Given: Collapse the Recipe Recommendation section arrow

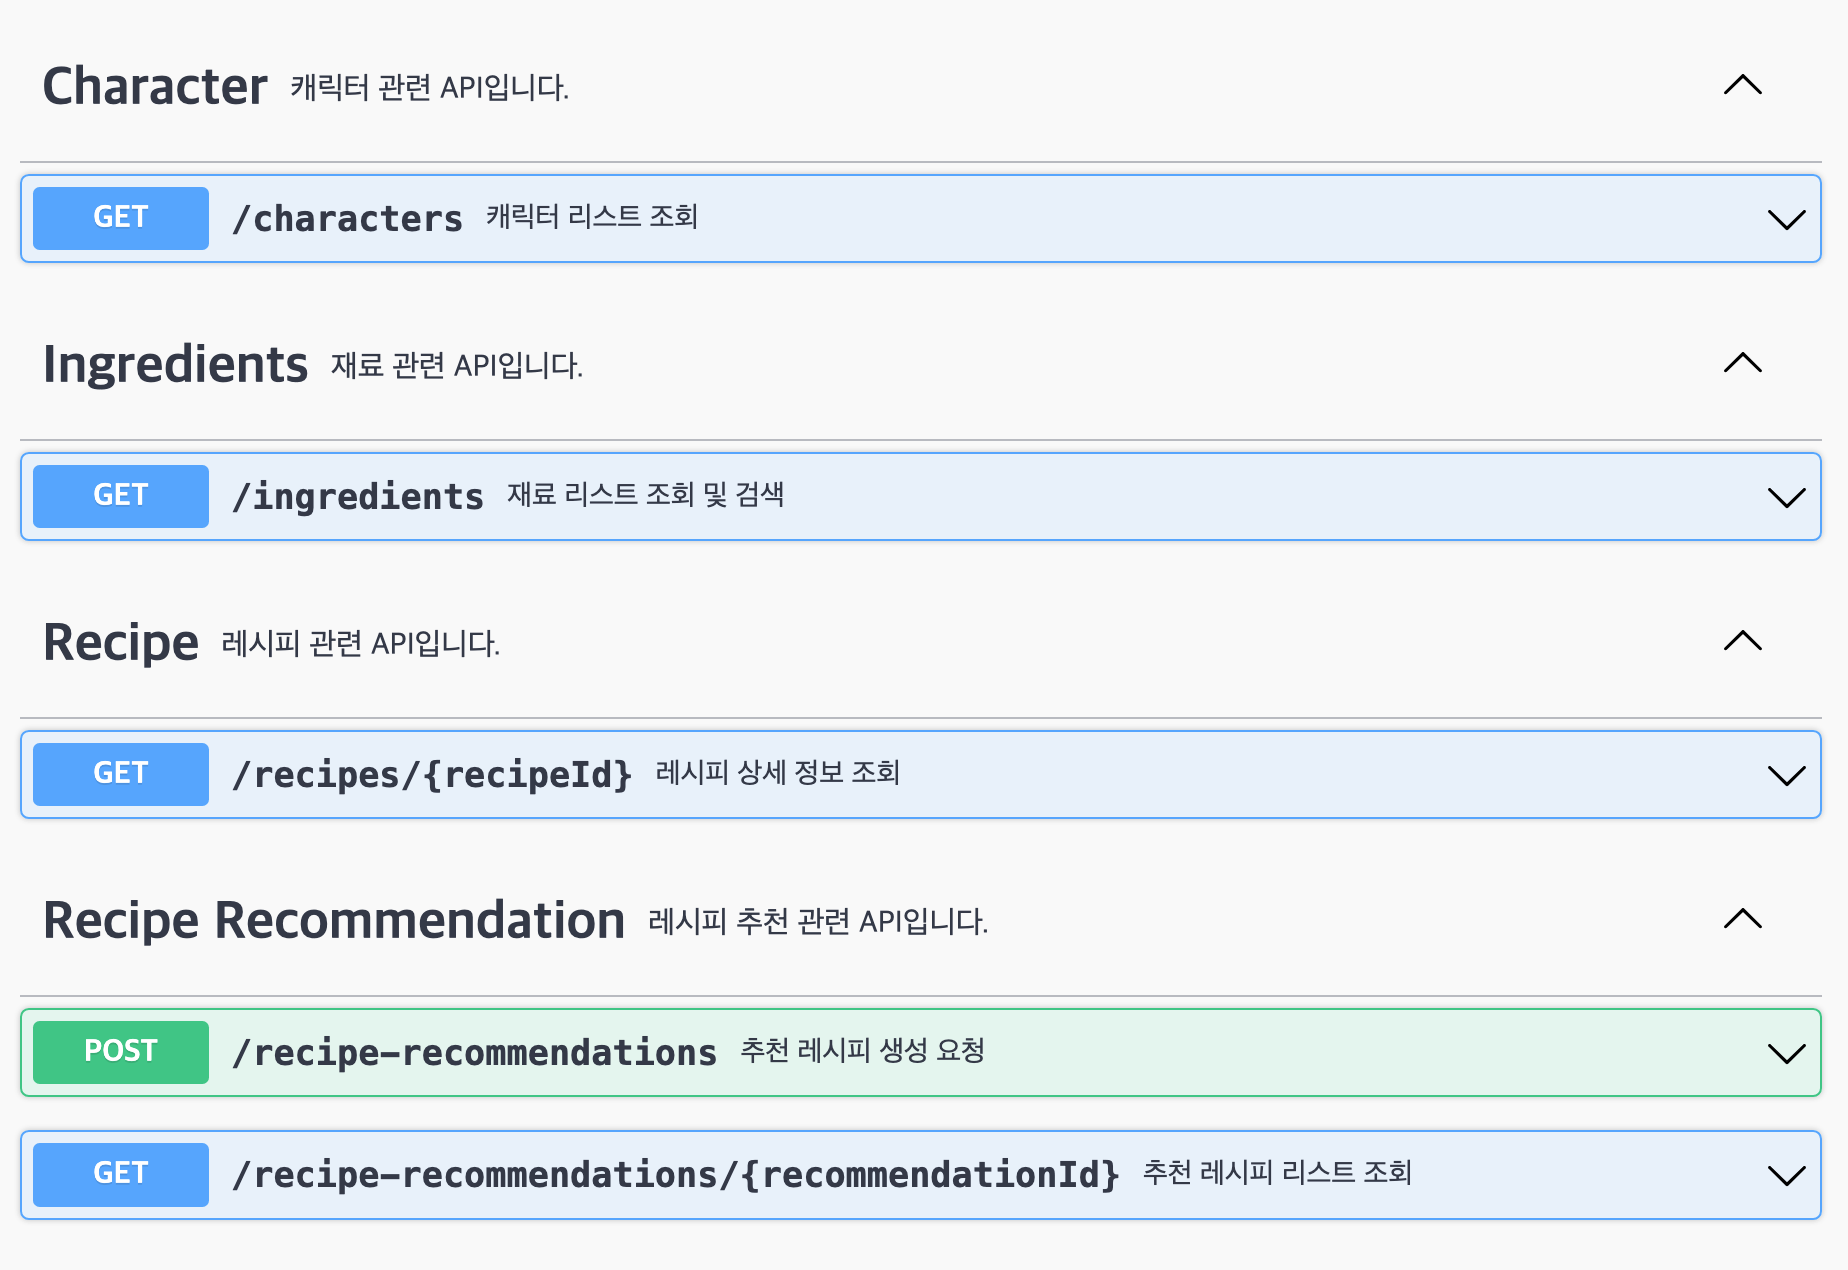Looking at the screenshot, I should (1742, 919).
